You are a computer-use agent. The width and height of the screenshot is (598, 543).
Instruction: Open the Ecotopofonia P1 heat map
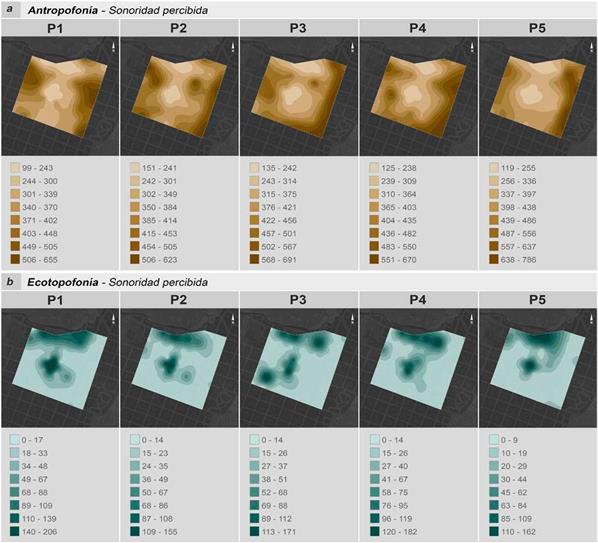(60, 368)
